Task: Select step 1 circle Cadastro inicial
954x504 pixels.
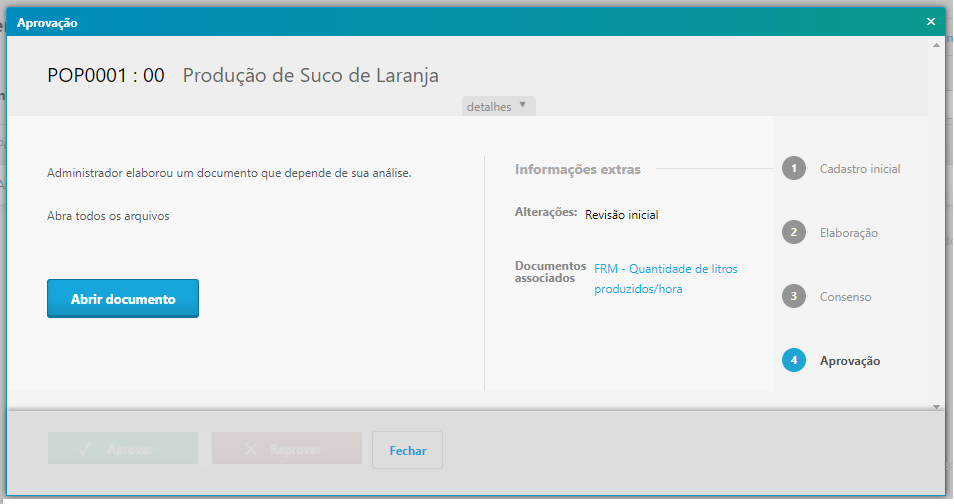Action: pos(794,168)
